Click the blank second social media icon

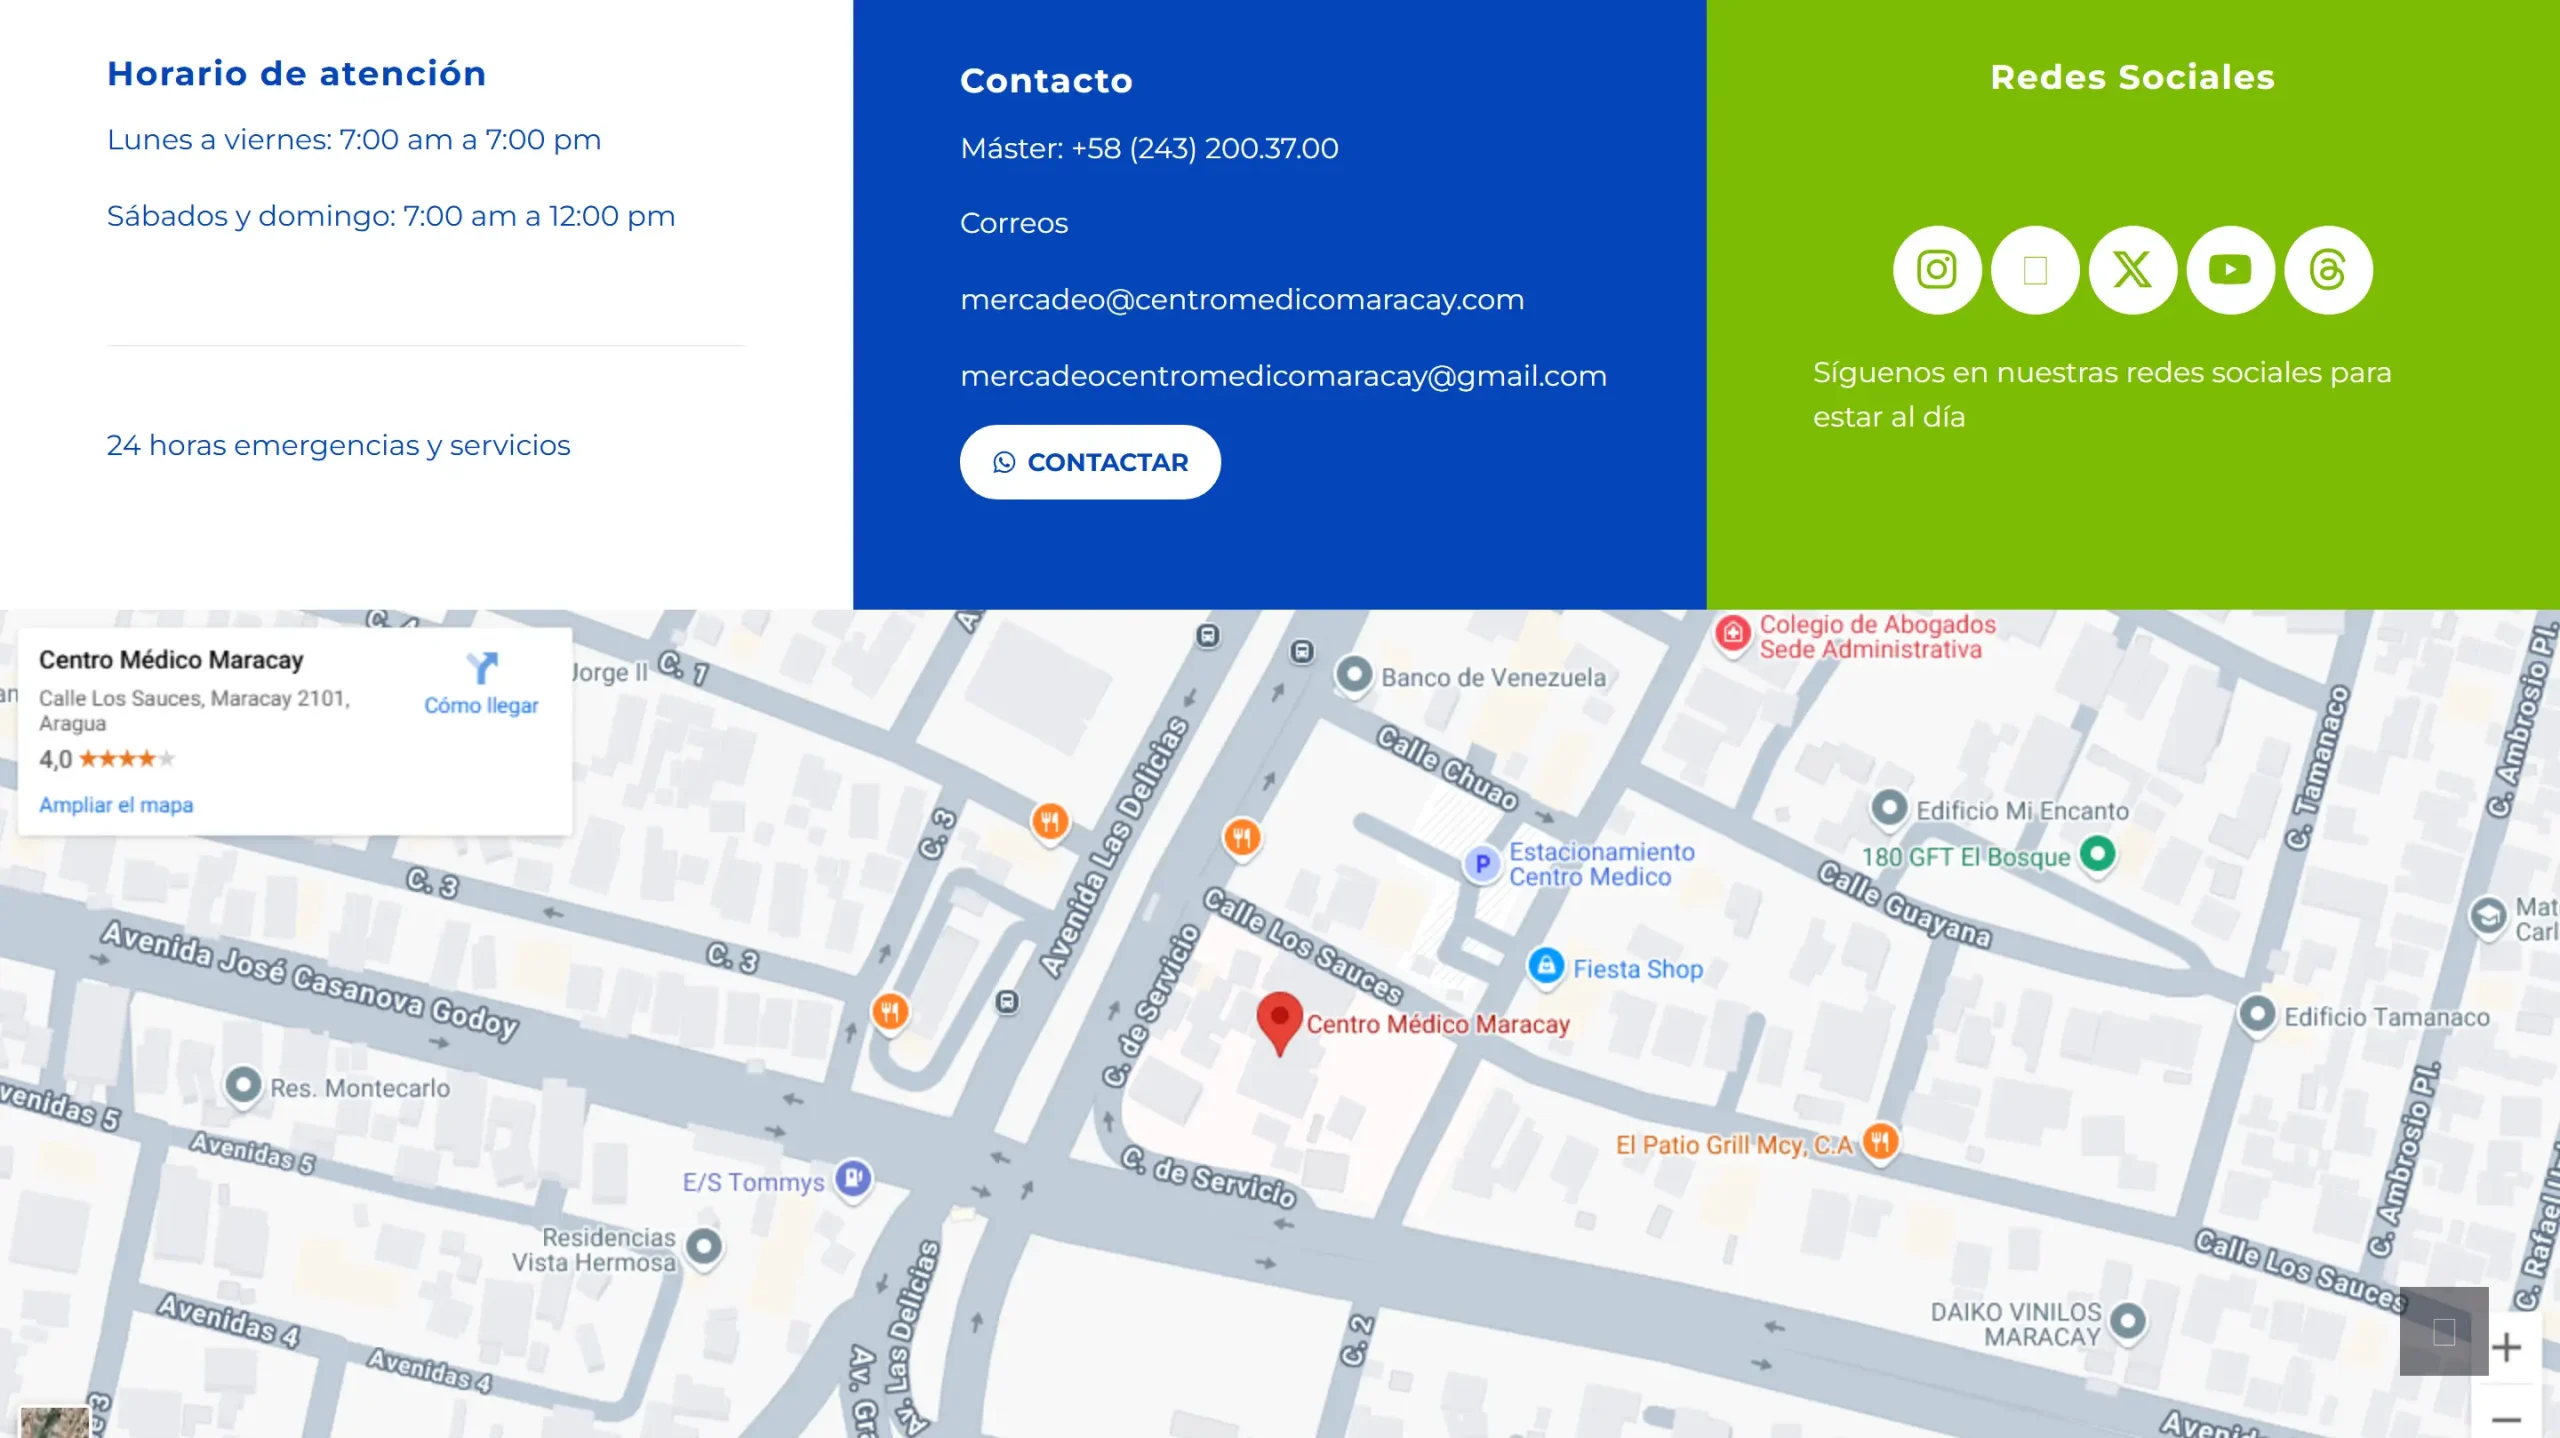[2034, 270]
